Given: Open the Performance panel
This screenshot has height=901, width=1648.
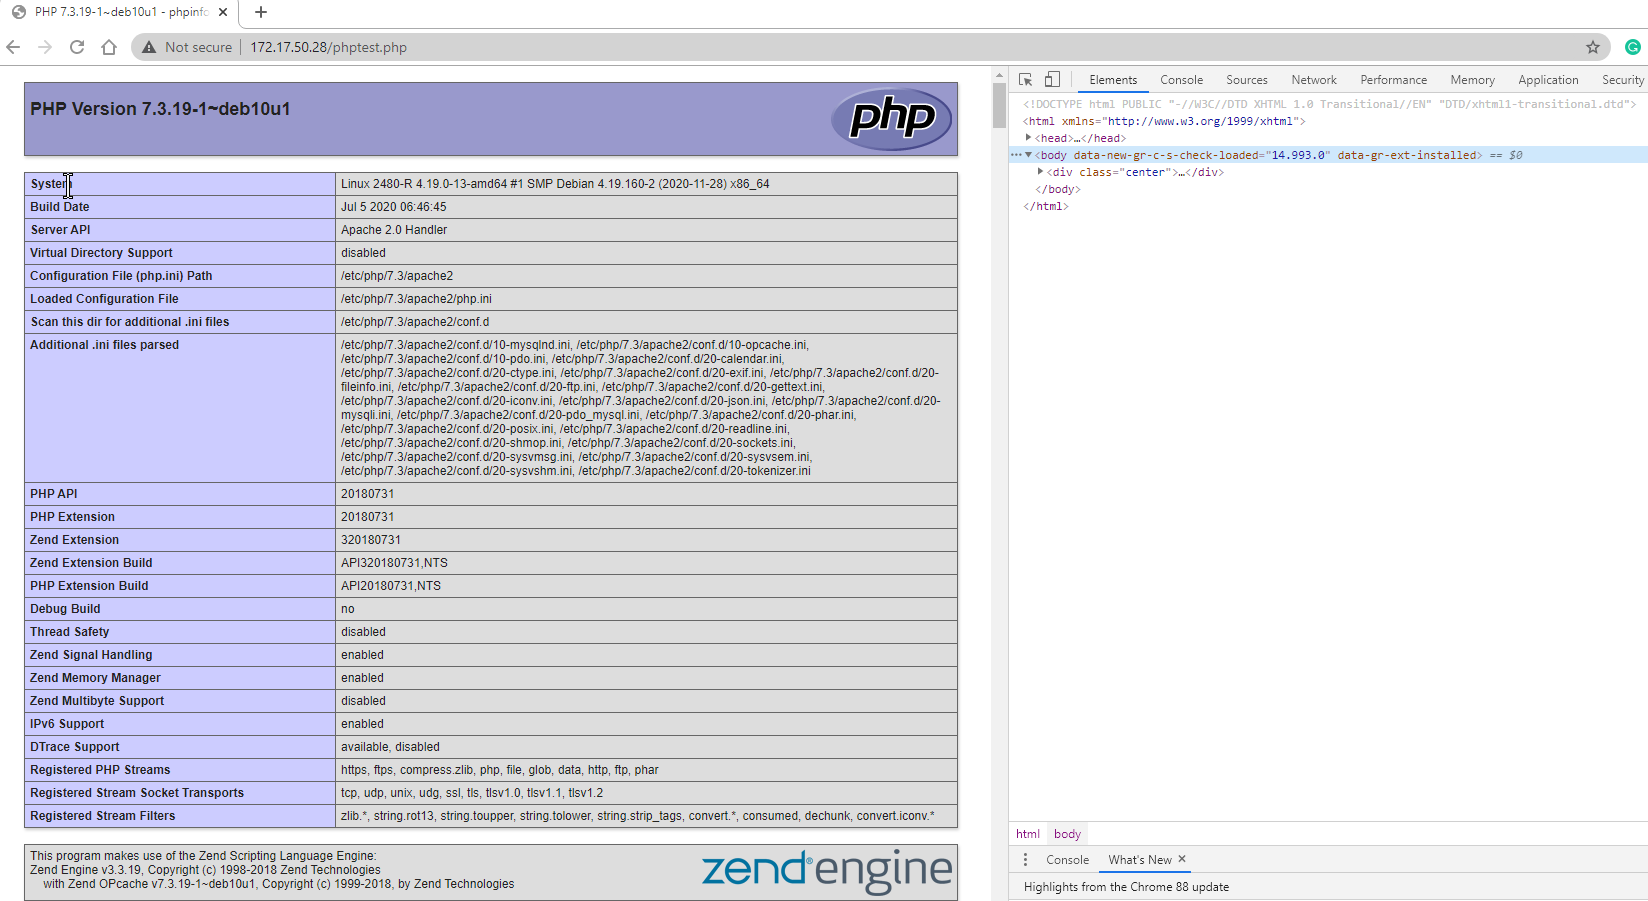Looking at the screenshot, I should (x=1394, y=80).
